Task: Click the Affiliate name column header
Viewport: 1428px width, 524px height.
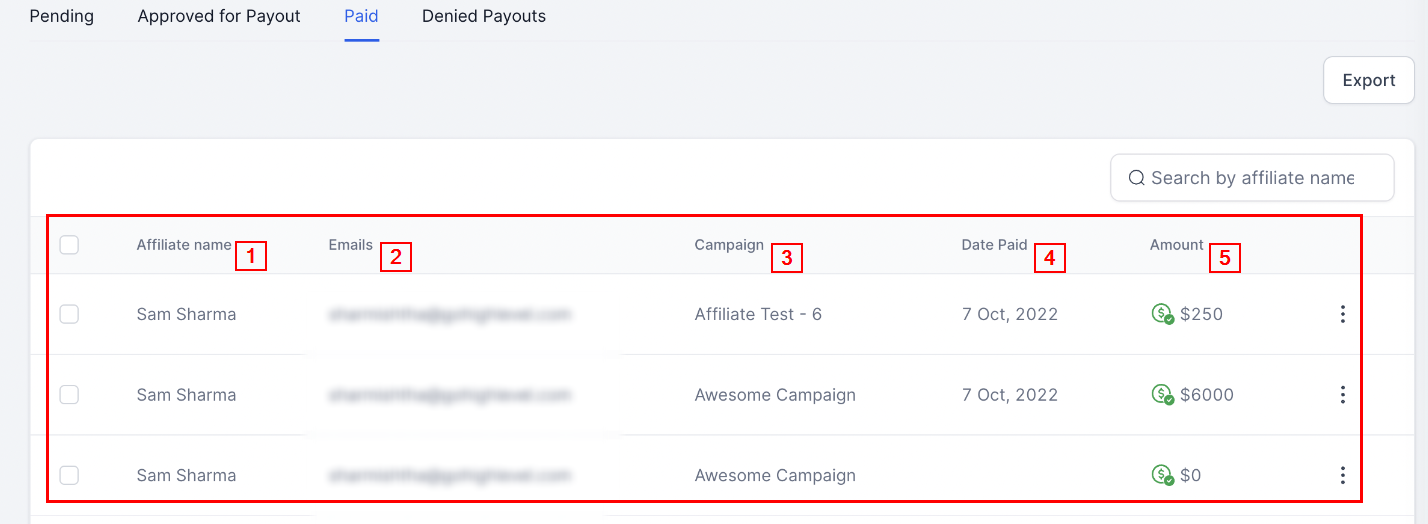Action: click(184, 245)
